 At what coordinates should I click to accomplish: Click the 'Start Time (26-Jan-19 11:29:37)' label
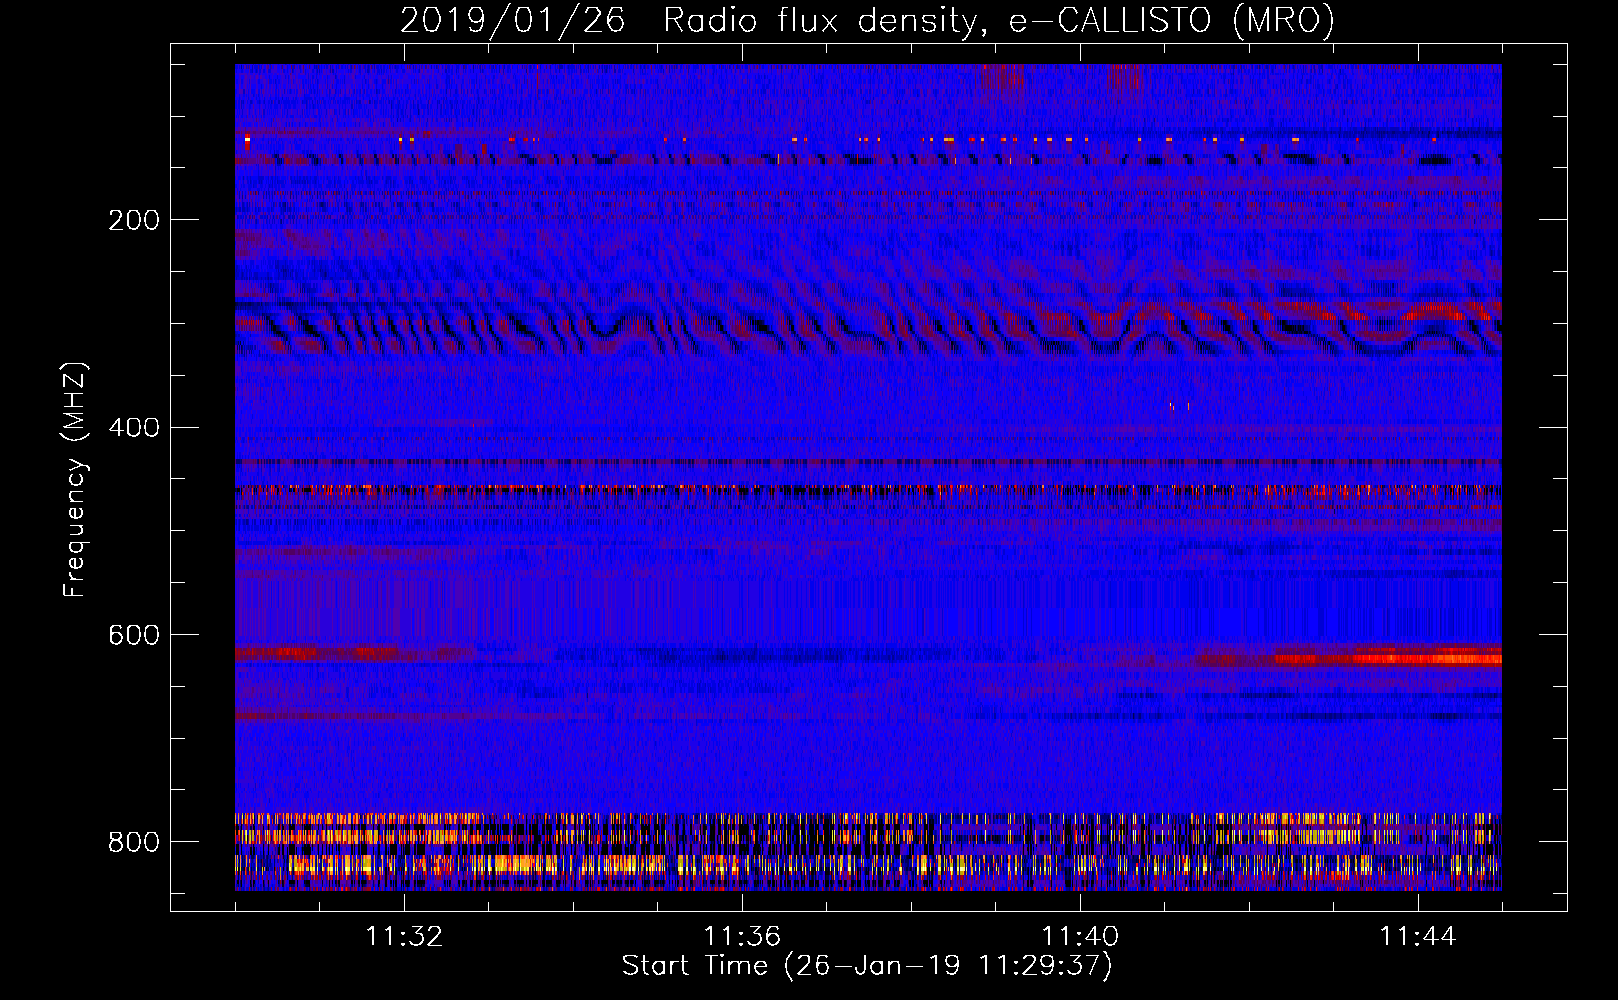pyautogui.click(x=867, y=966)
